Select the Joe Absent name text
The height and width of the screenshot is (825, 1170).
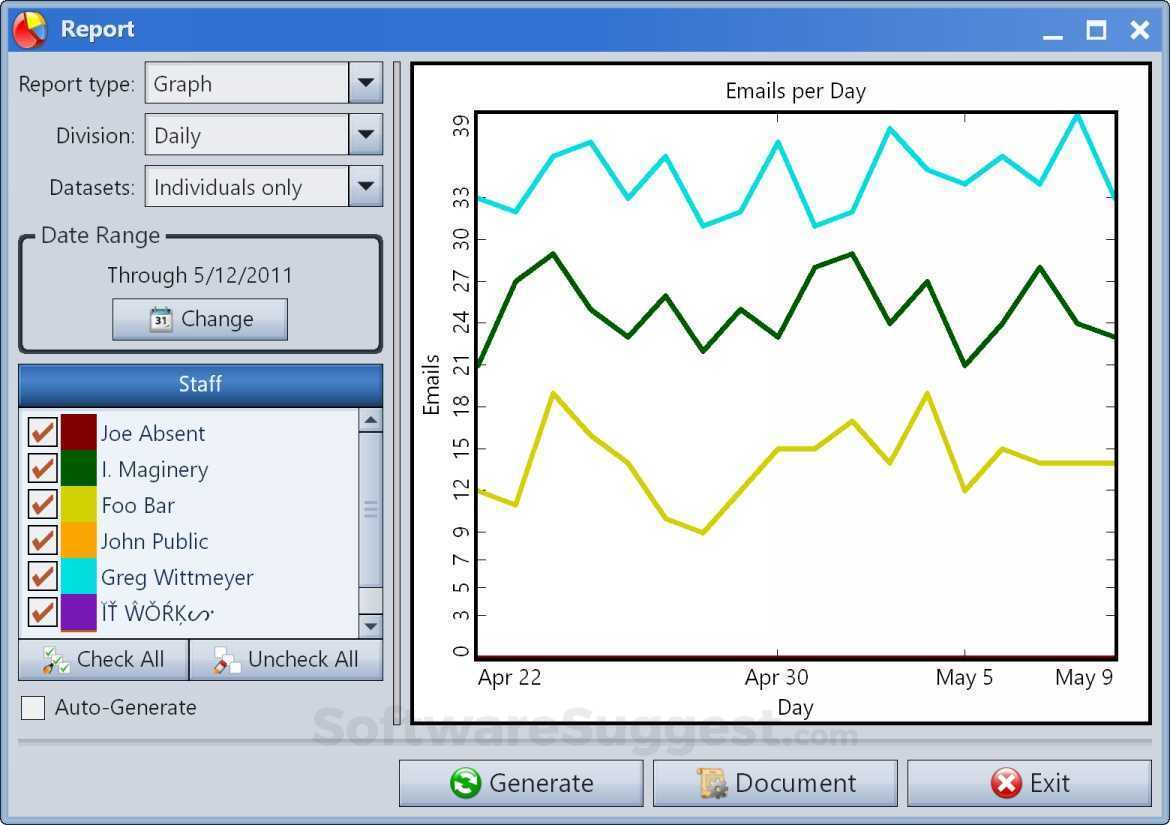pyautogui.click(x=153, y=433)
